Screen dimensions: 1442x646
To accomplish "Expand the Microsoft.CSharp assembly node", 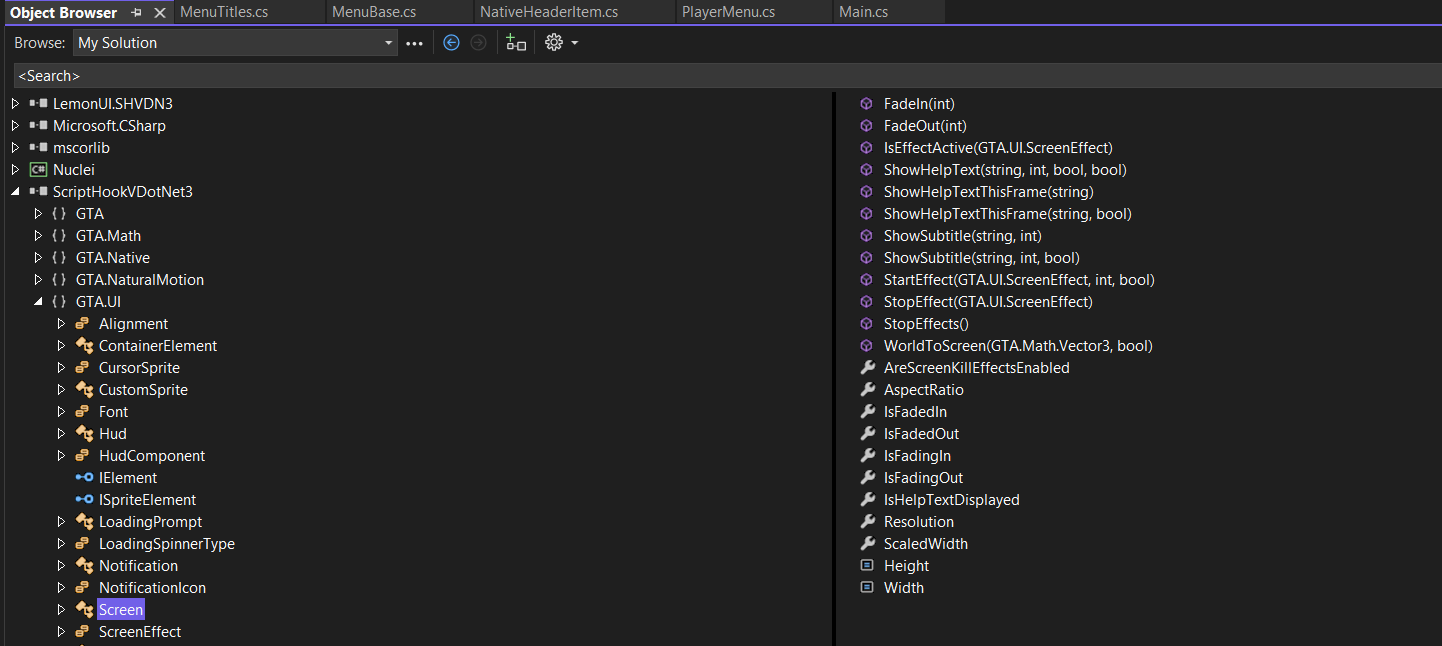I will point(15,126).
